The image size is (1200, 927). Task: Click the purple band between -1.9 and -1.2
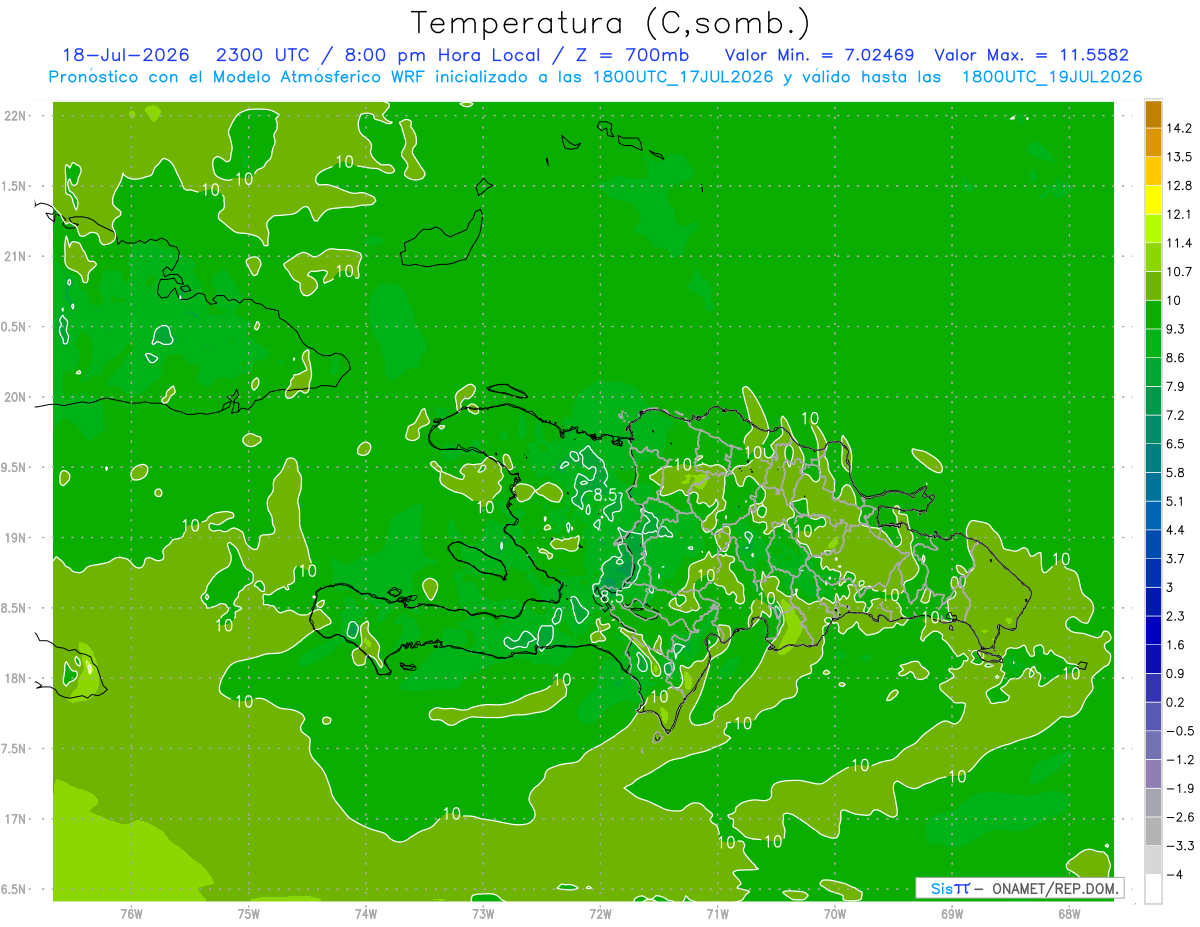pos(1153,773)
